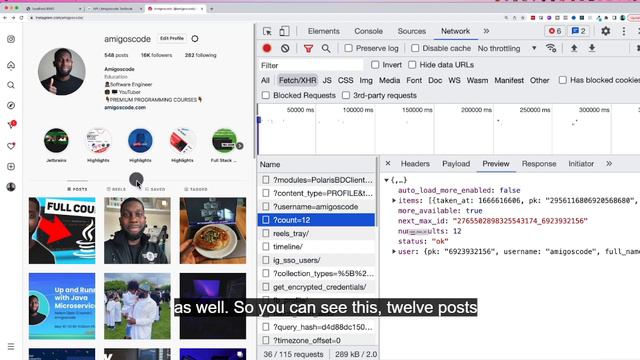Check the Invert filter checkbox

click(x=375, y=65)
